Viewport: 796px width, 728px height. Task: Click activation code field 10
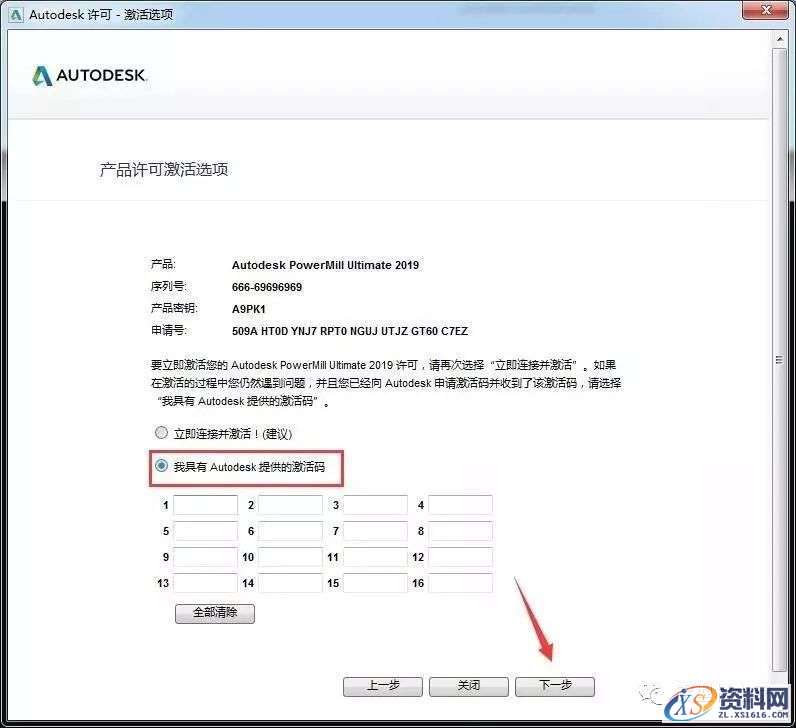[x=290, y=557]
